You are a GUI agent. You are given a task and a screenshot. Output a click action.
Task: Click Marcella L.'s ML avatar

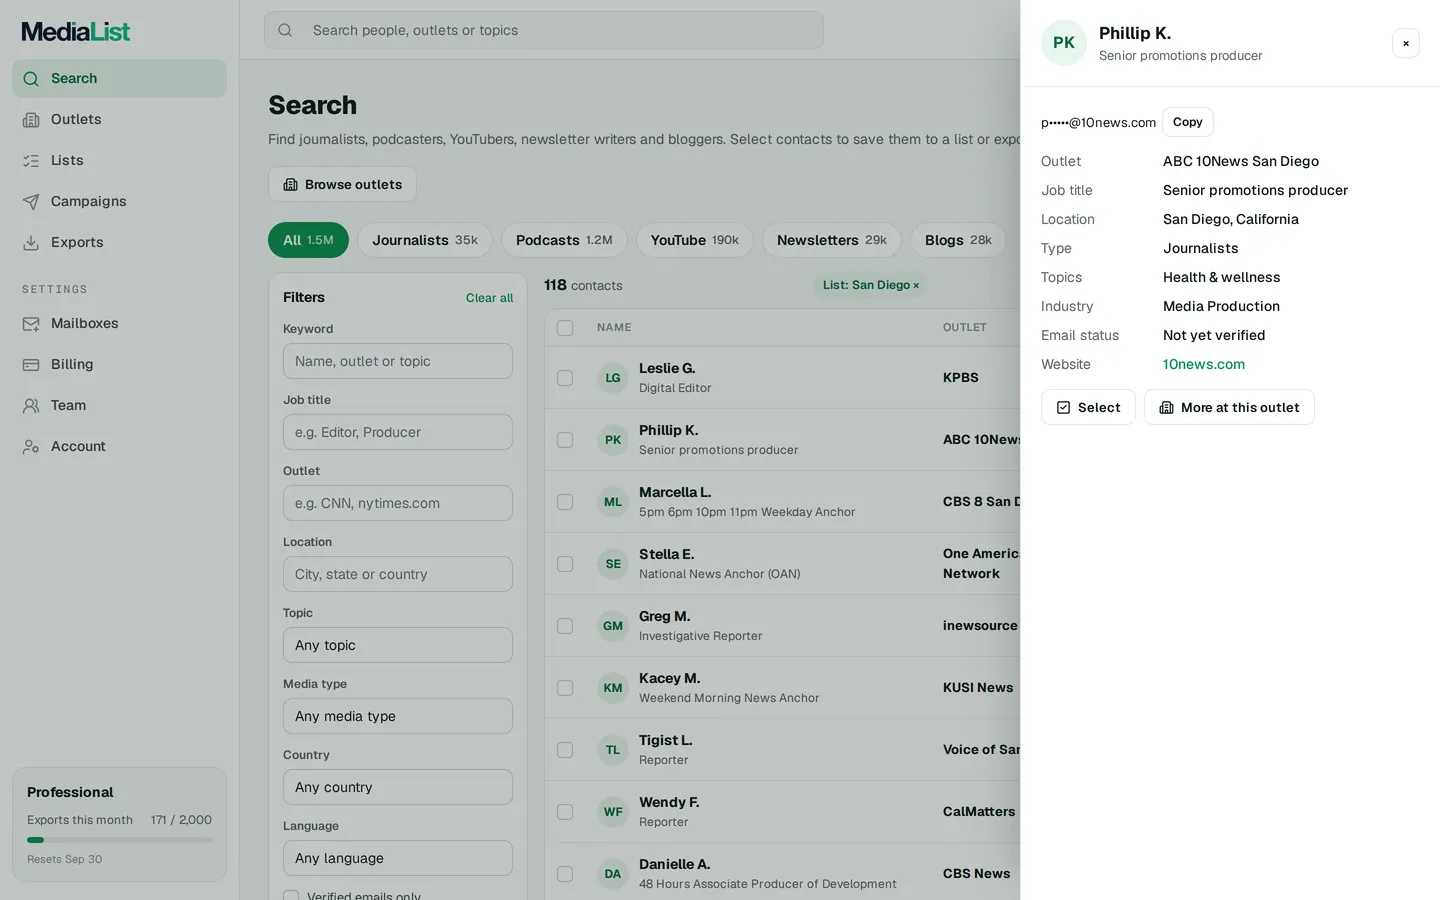pyautogui.click(x=613, y=502)
